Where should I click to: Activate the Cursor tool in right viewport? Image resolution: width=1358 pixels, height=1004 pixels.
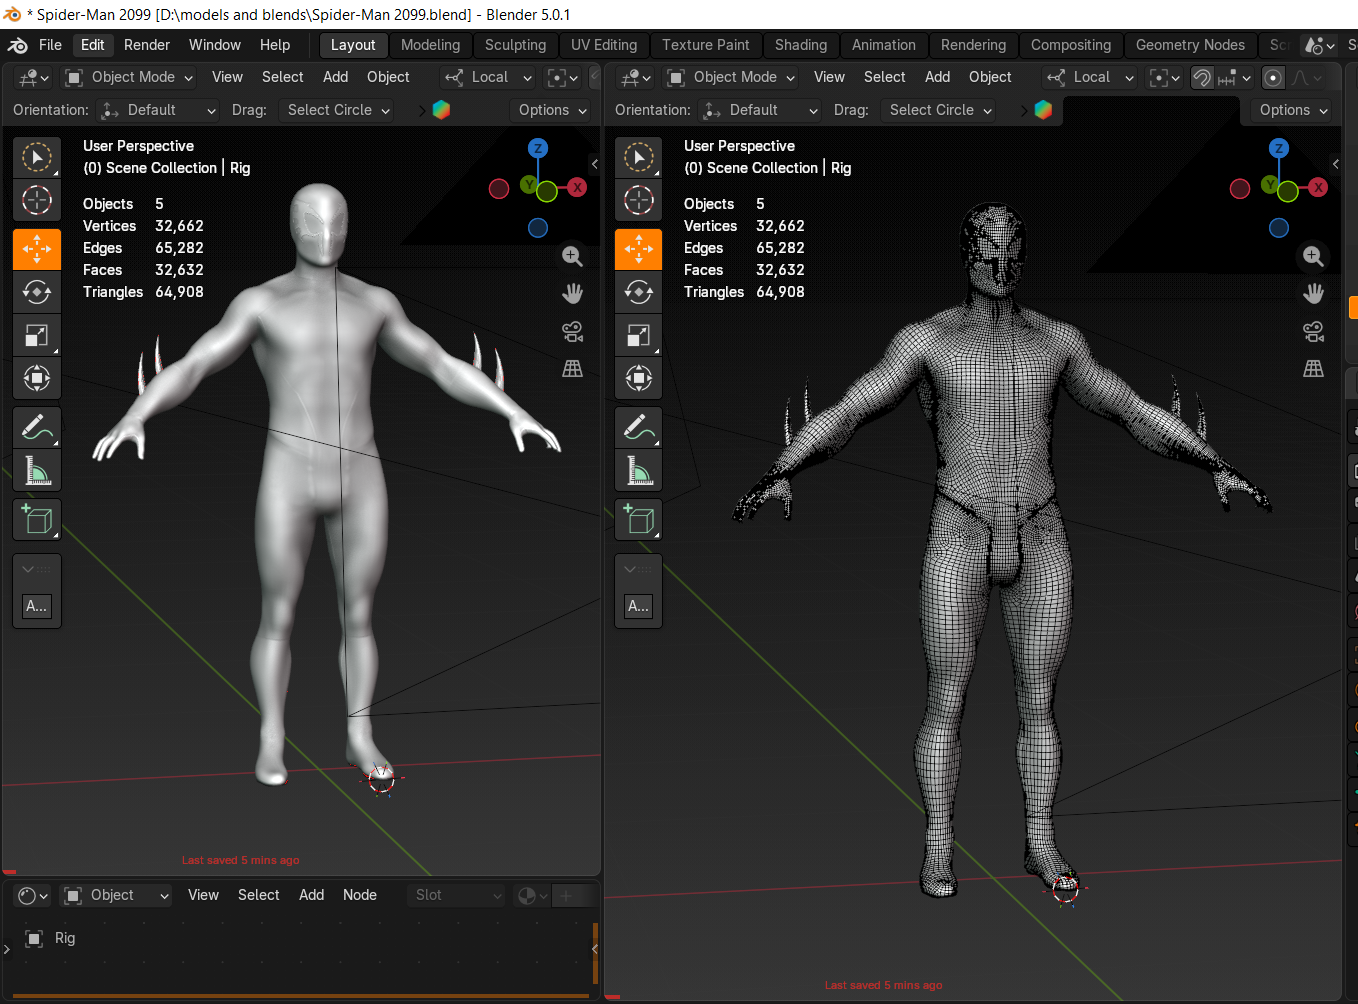(639, 200)
